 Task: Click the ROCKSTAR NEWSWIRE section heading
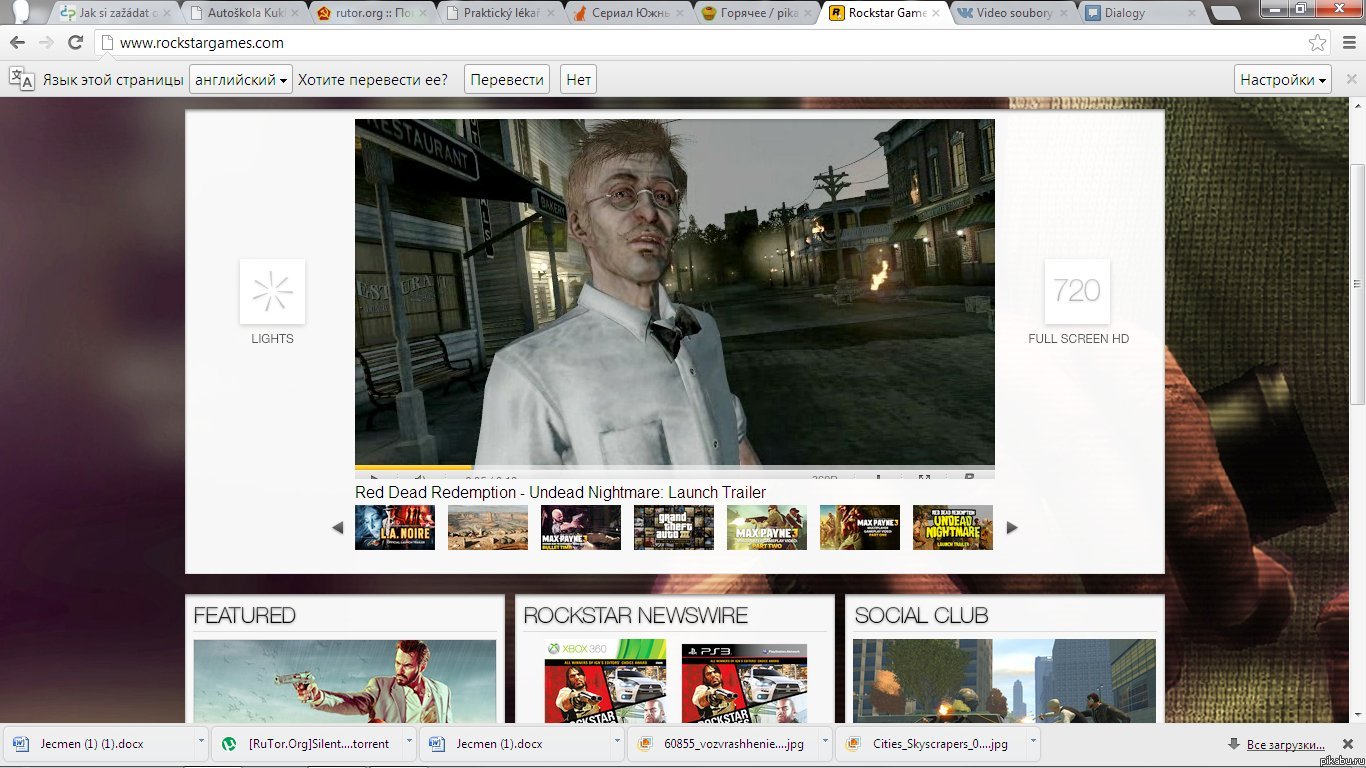click(x=636, y=615)
